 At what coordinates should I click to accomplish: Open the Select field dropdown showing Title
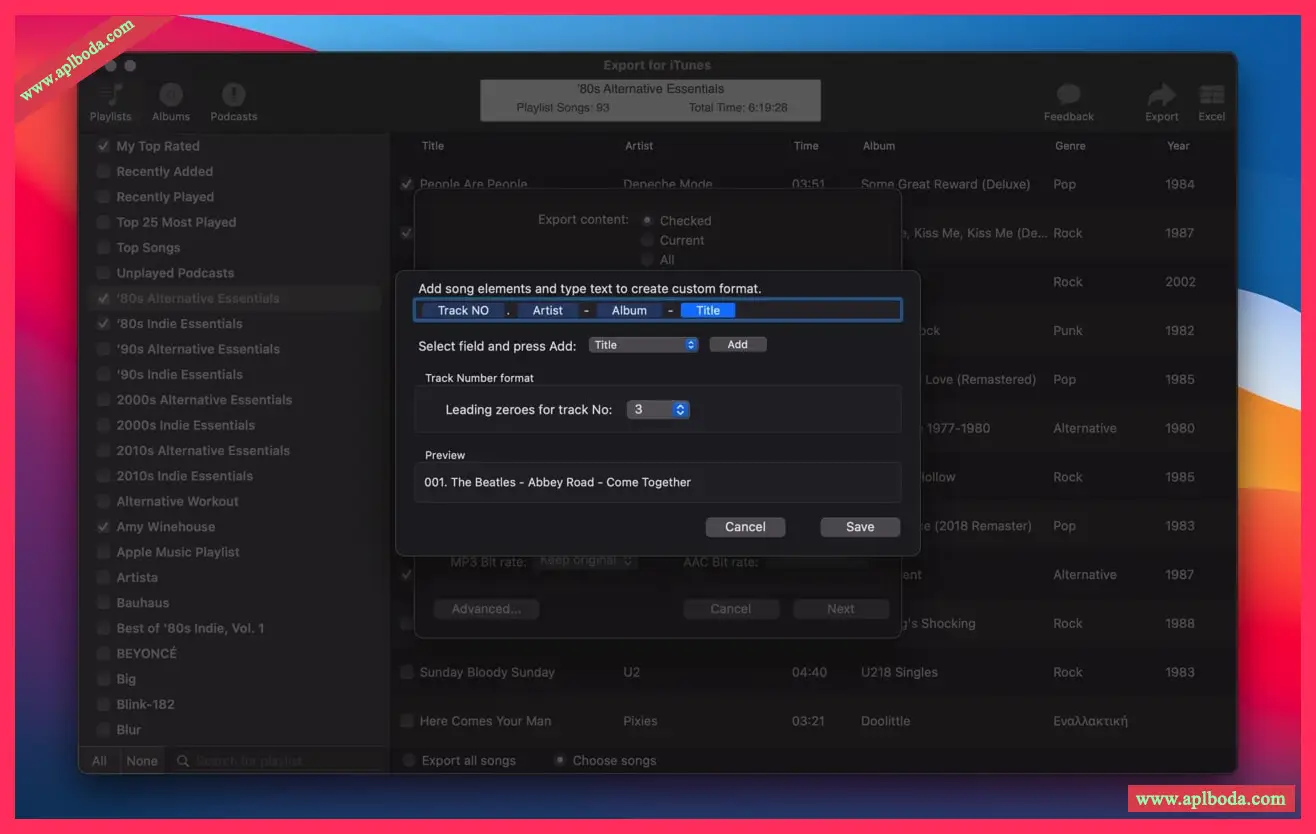(x=643, y=345)
